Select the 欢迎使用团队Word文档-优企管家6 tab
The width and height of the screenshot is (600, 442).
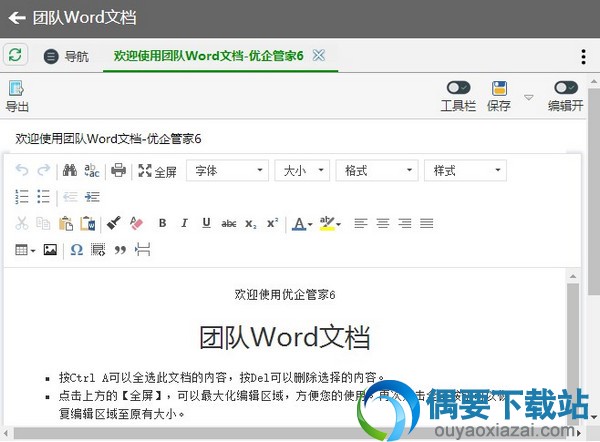209,56
